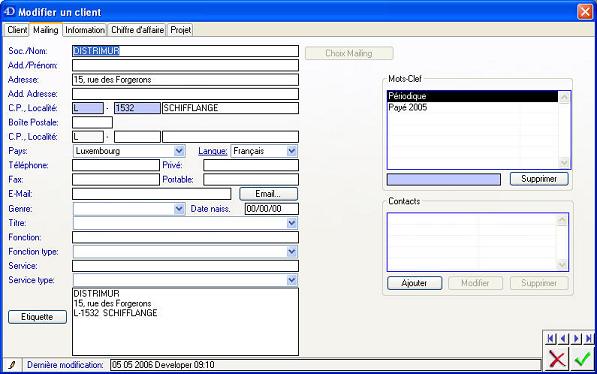Viewport: 597px width, 374px height.
Task: Click the Fonction input field
Action: pyautogui.click(x=185, y=237)
